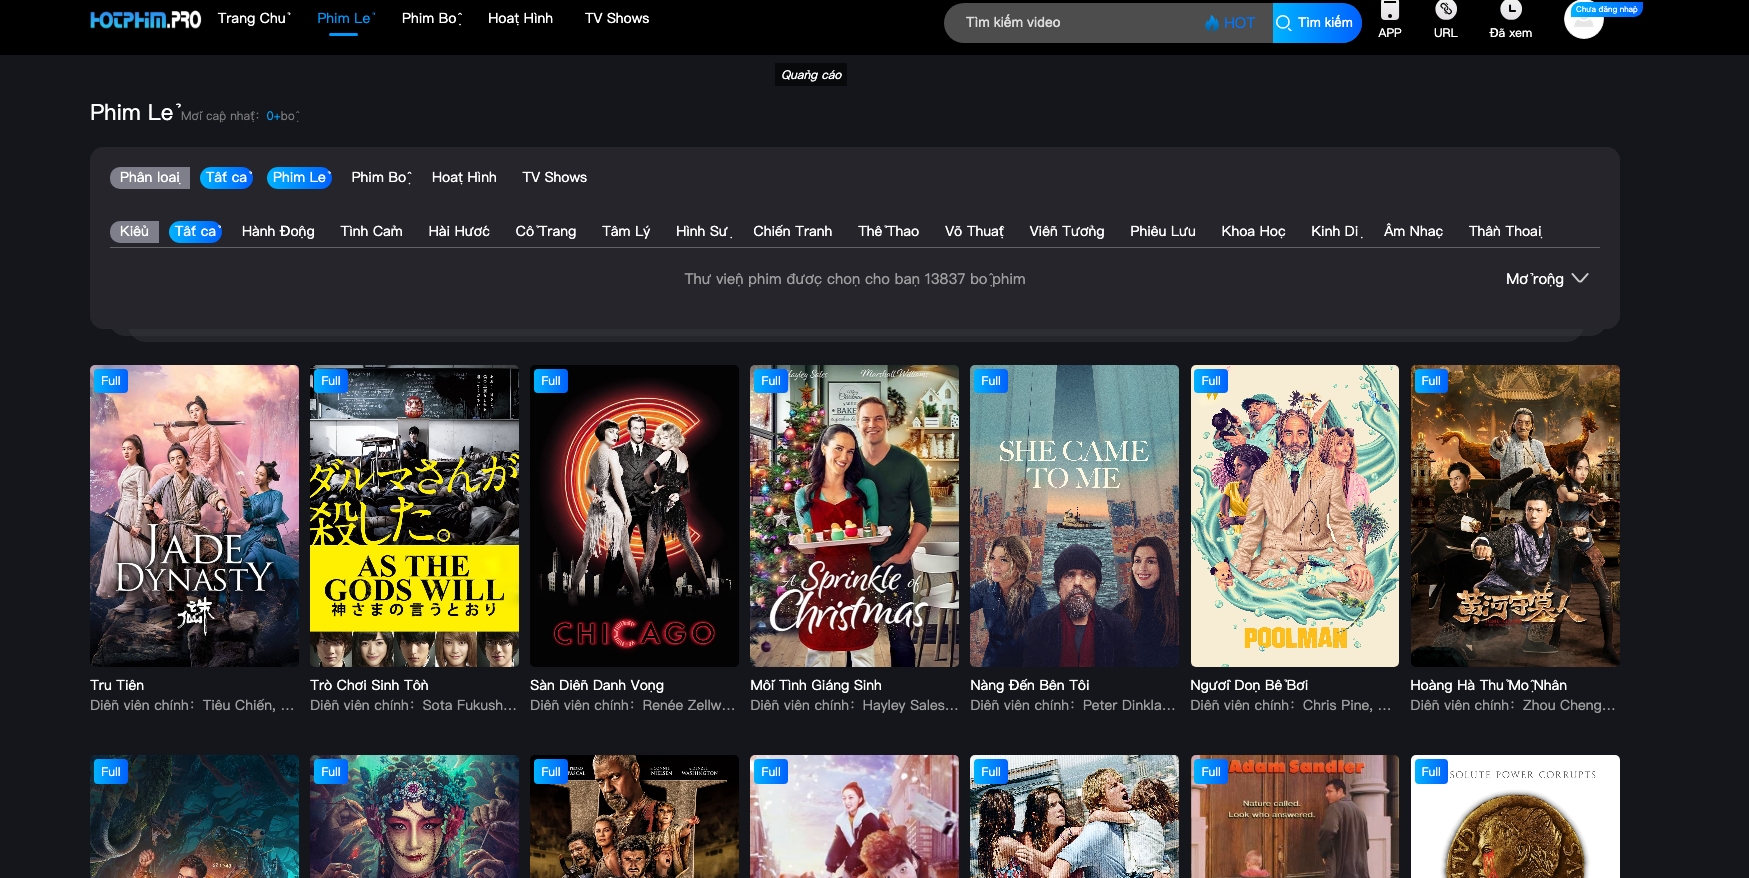Pick the Kinh Dị genre filter
The width and height of the screenshot is (1749, 878).
coord(1335,231)
